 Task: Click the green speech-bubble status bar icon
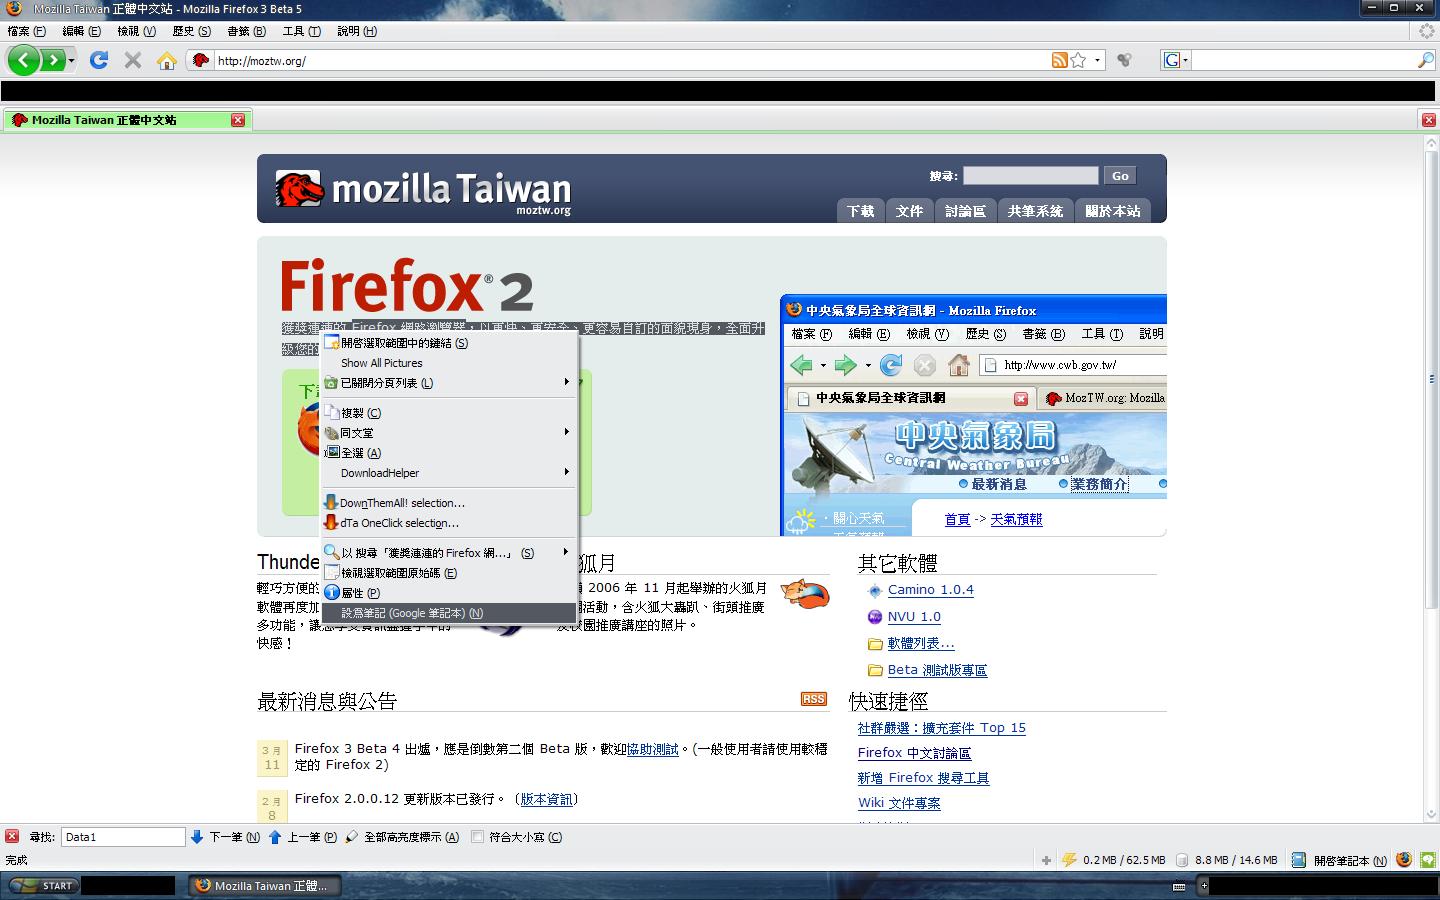(x=1428, y=860)
